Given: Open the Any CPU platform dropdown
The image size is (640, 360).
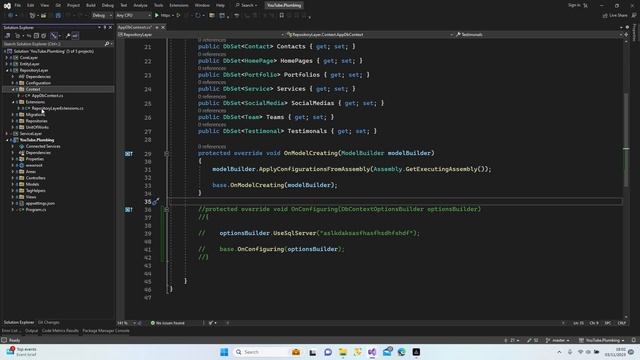Looking at the screenshot, I should pos(133,16).
